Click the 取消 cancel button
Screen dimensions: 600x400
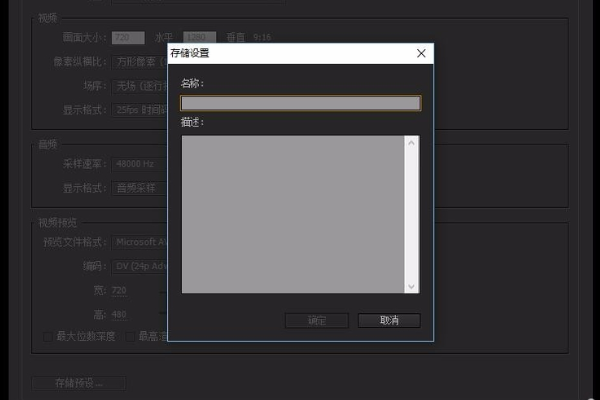[389, 320]
